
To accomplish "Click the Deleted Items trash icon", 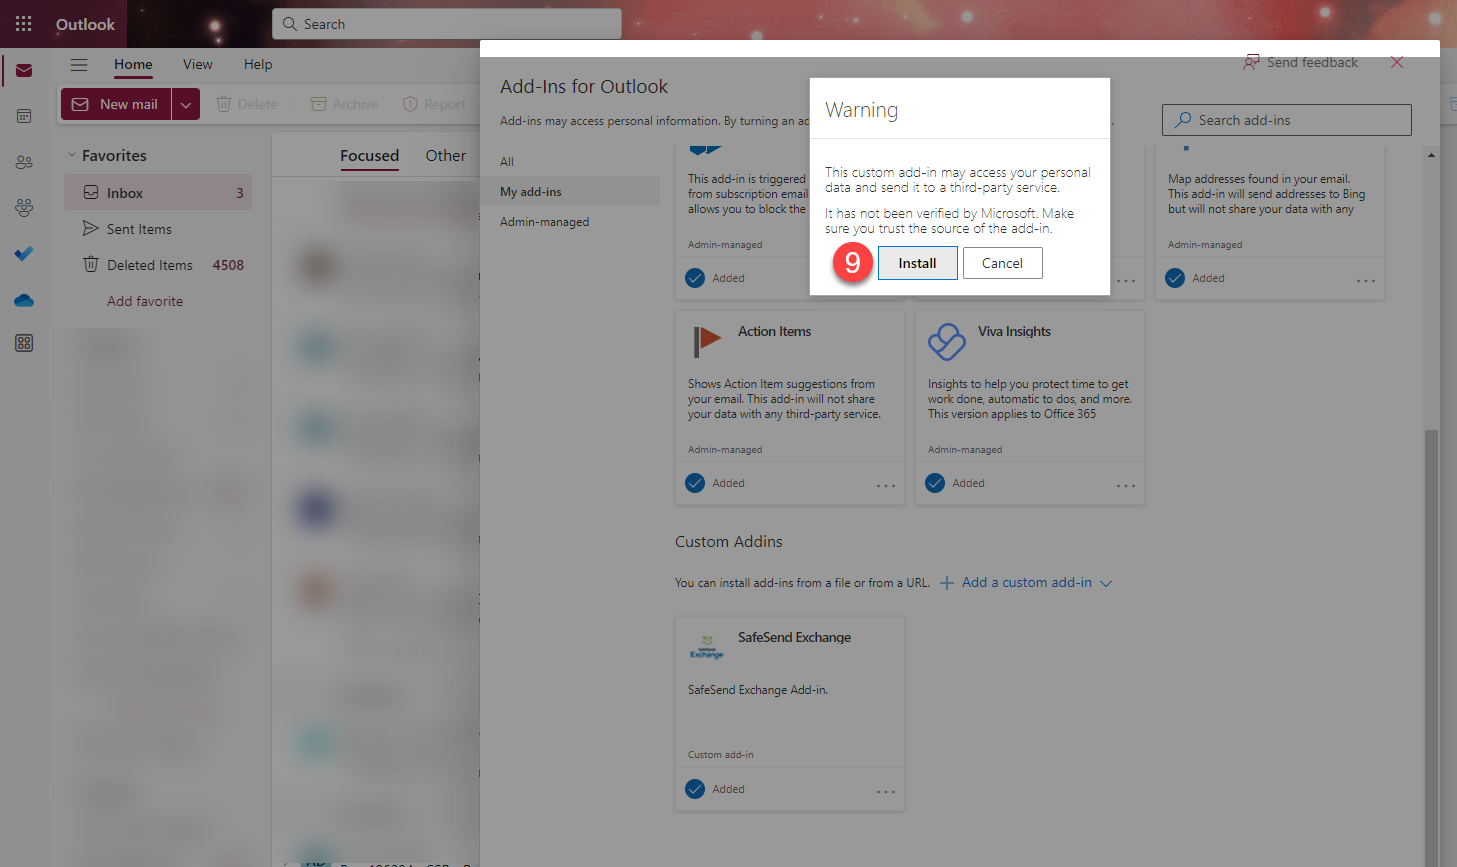I will click(x=91, y=264).
